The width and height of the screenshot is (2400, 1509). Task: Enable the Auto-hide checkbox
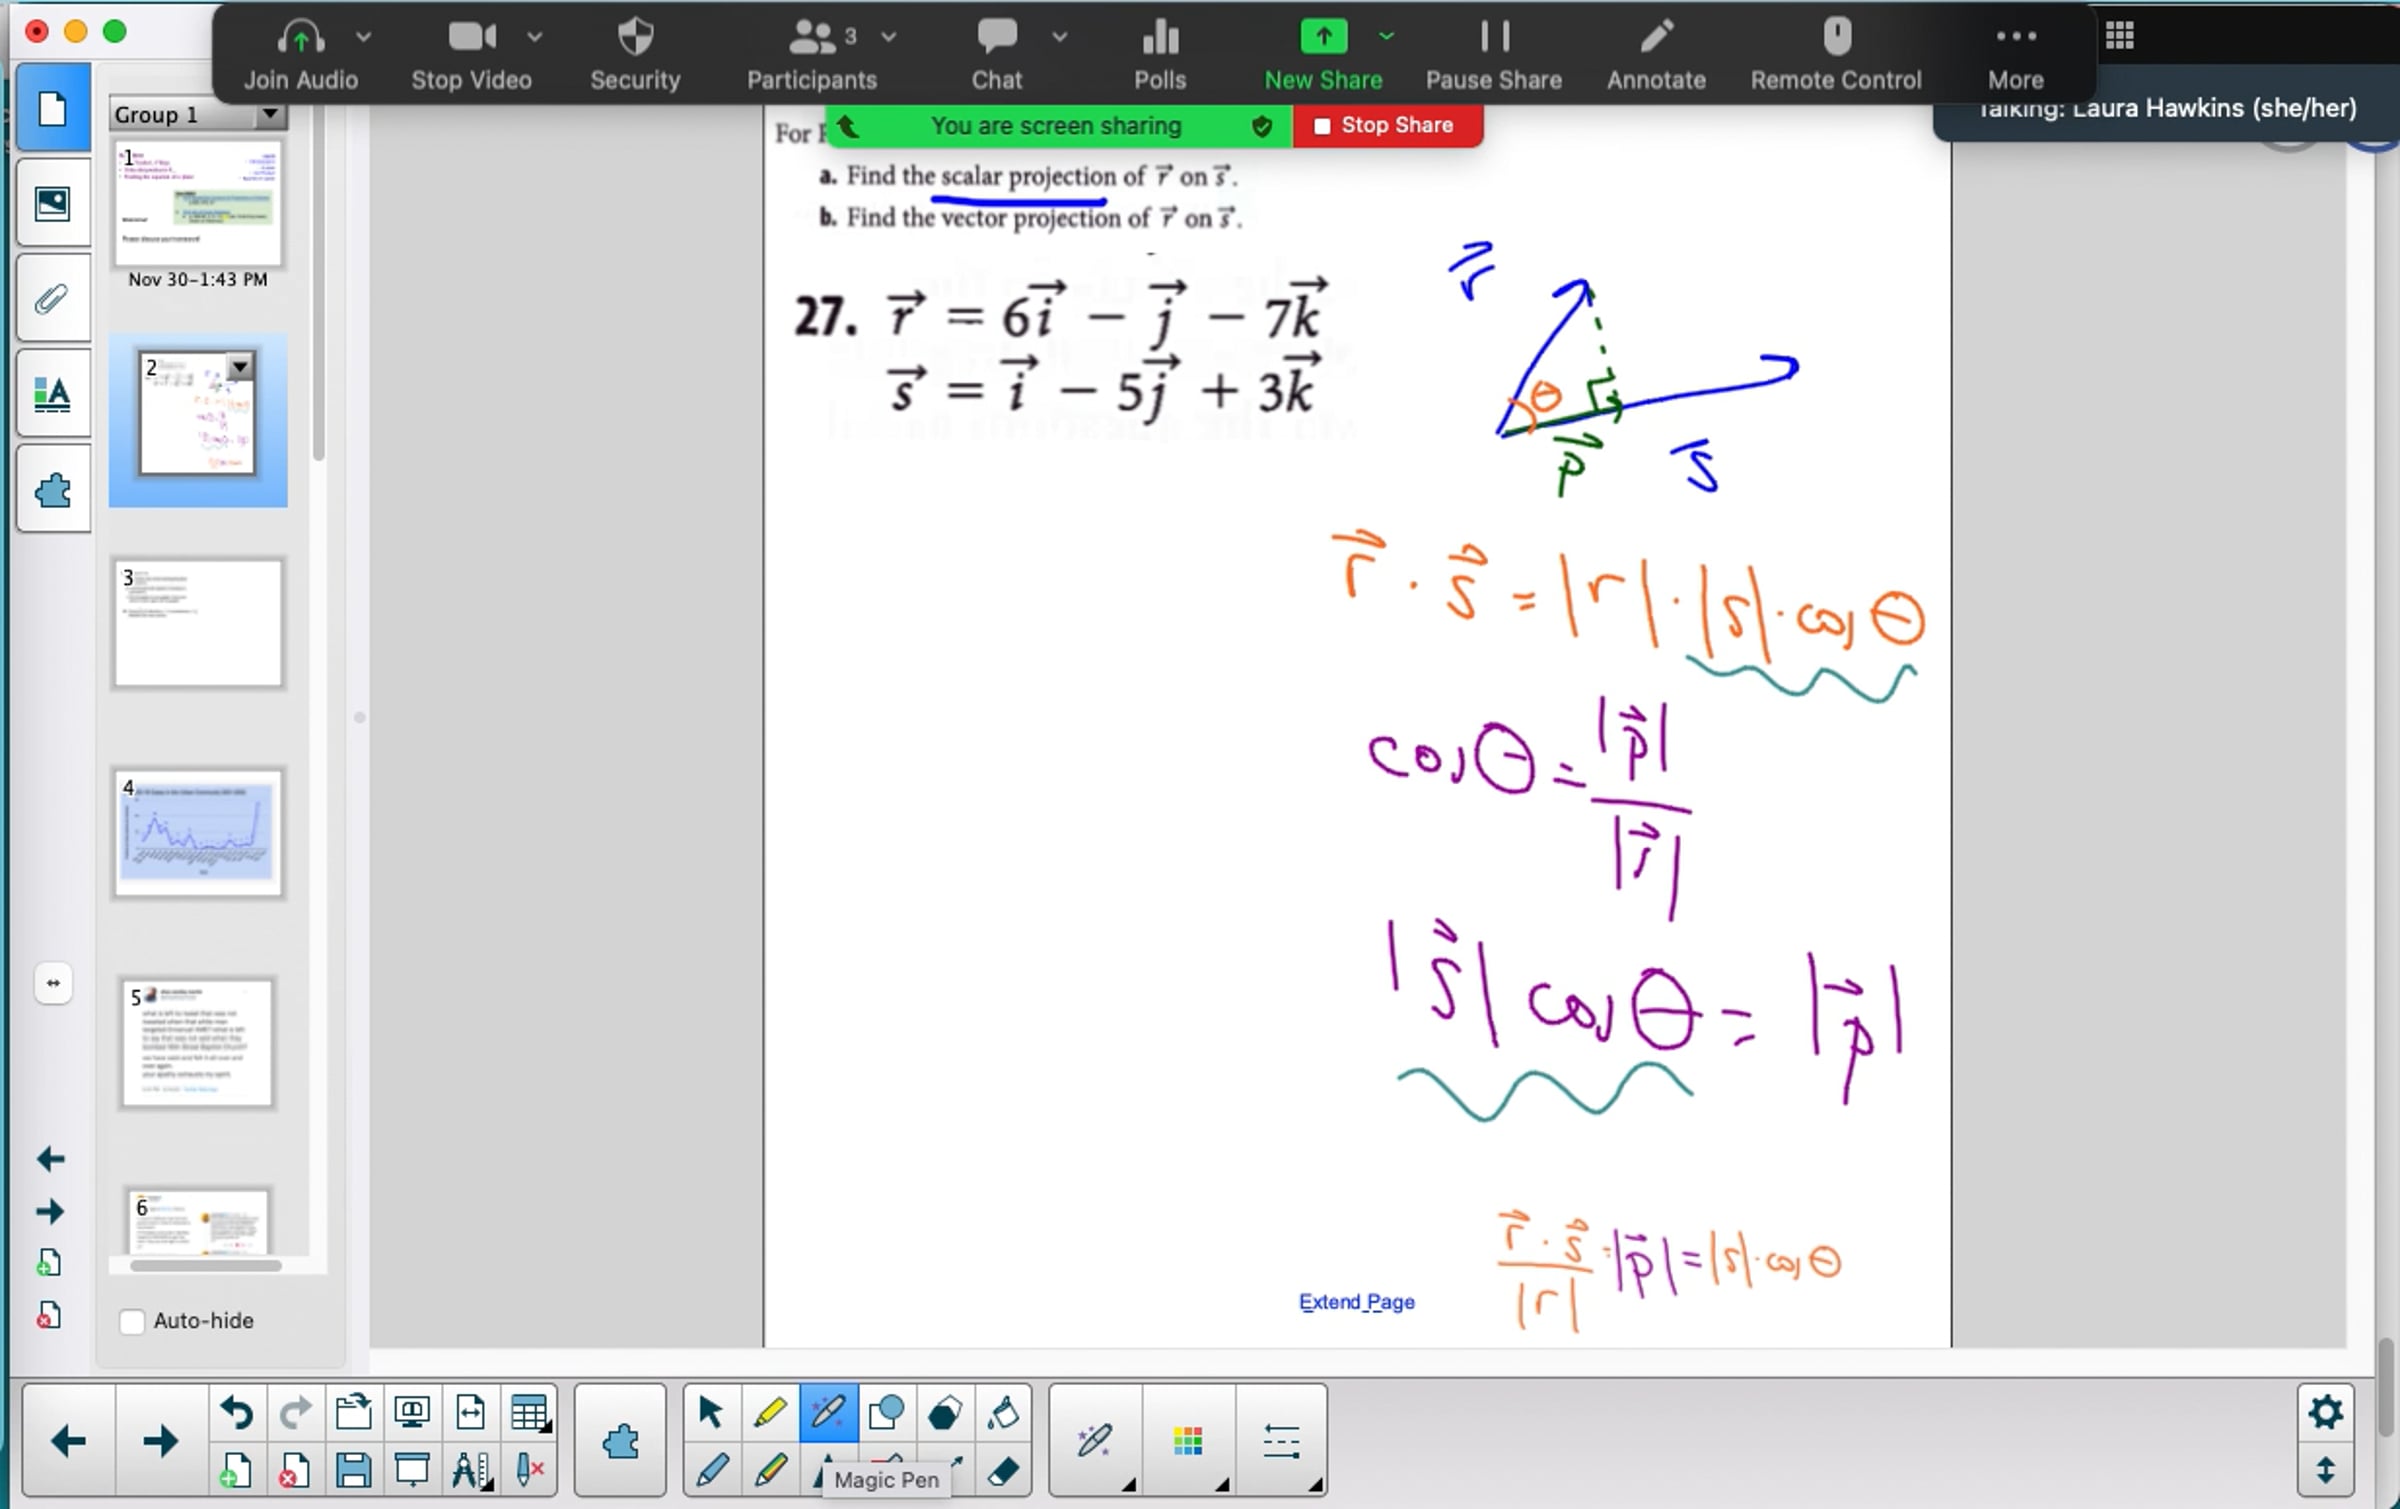[x=132, y=1321]
